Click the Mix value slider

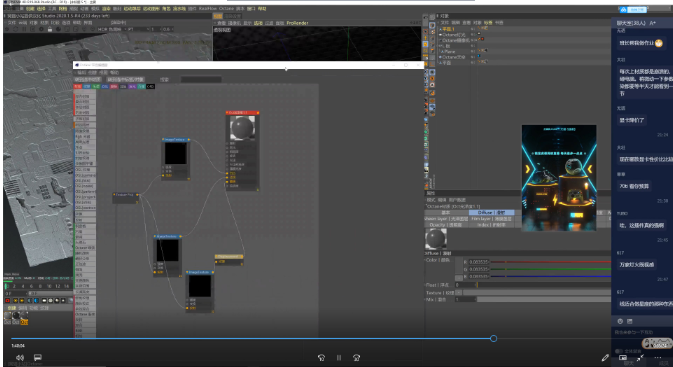[x=544, y=299]
